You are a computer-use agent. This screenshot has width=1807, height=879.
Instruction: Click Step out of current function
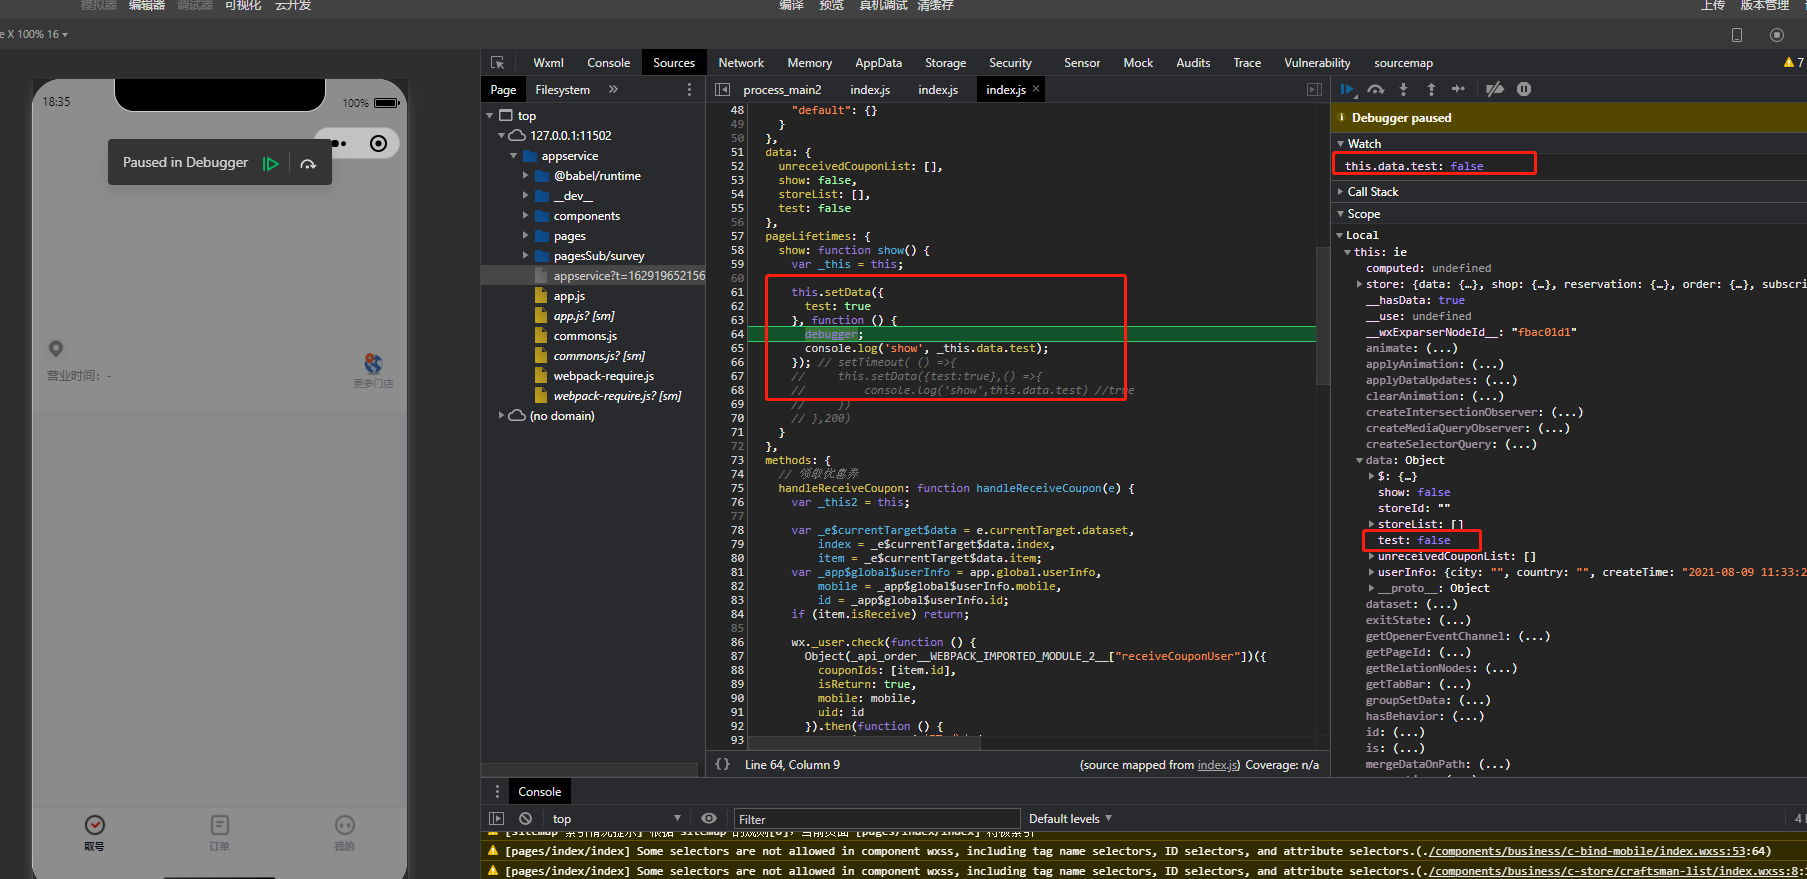pyautogui.click(x=1431, y=89)
